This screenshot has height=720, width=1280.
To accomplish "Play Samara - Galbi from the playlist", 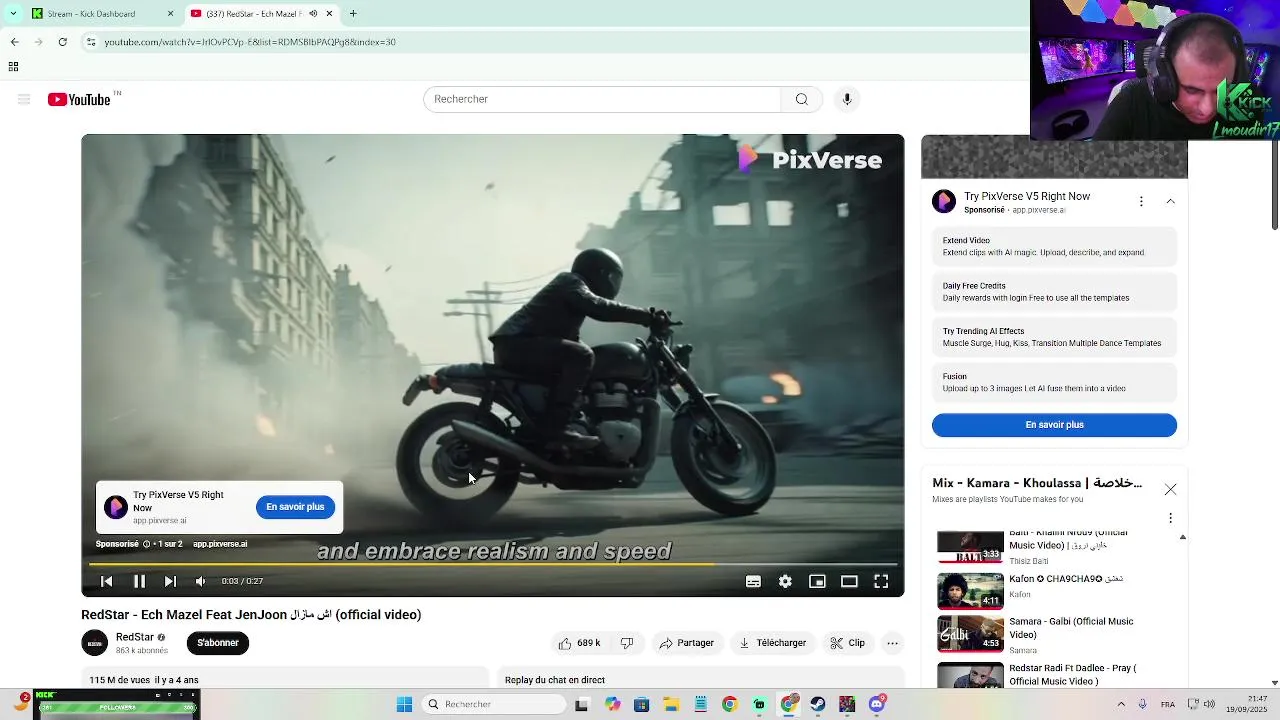I will tap(1054, 633).
